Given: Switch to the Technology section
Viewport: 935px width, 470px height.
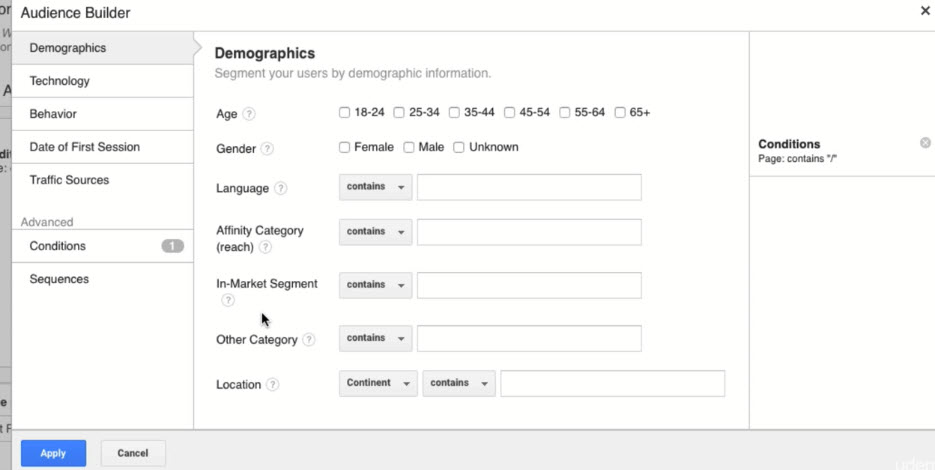Looking at the screenshot, I should coord(60,81).
